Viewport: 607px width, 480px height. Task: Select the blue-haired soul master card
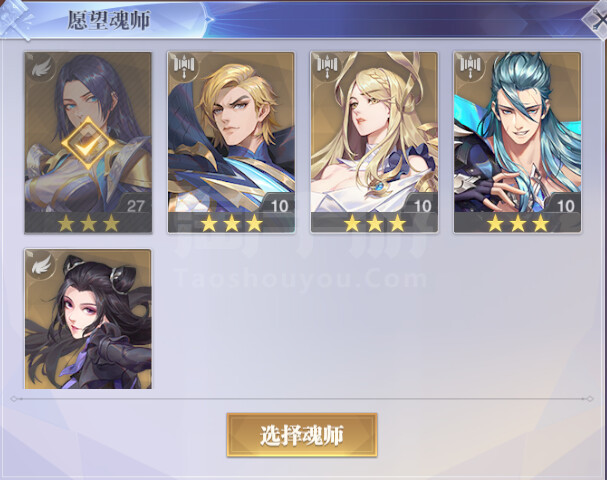pyautogui.click(x=518, y=142)
